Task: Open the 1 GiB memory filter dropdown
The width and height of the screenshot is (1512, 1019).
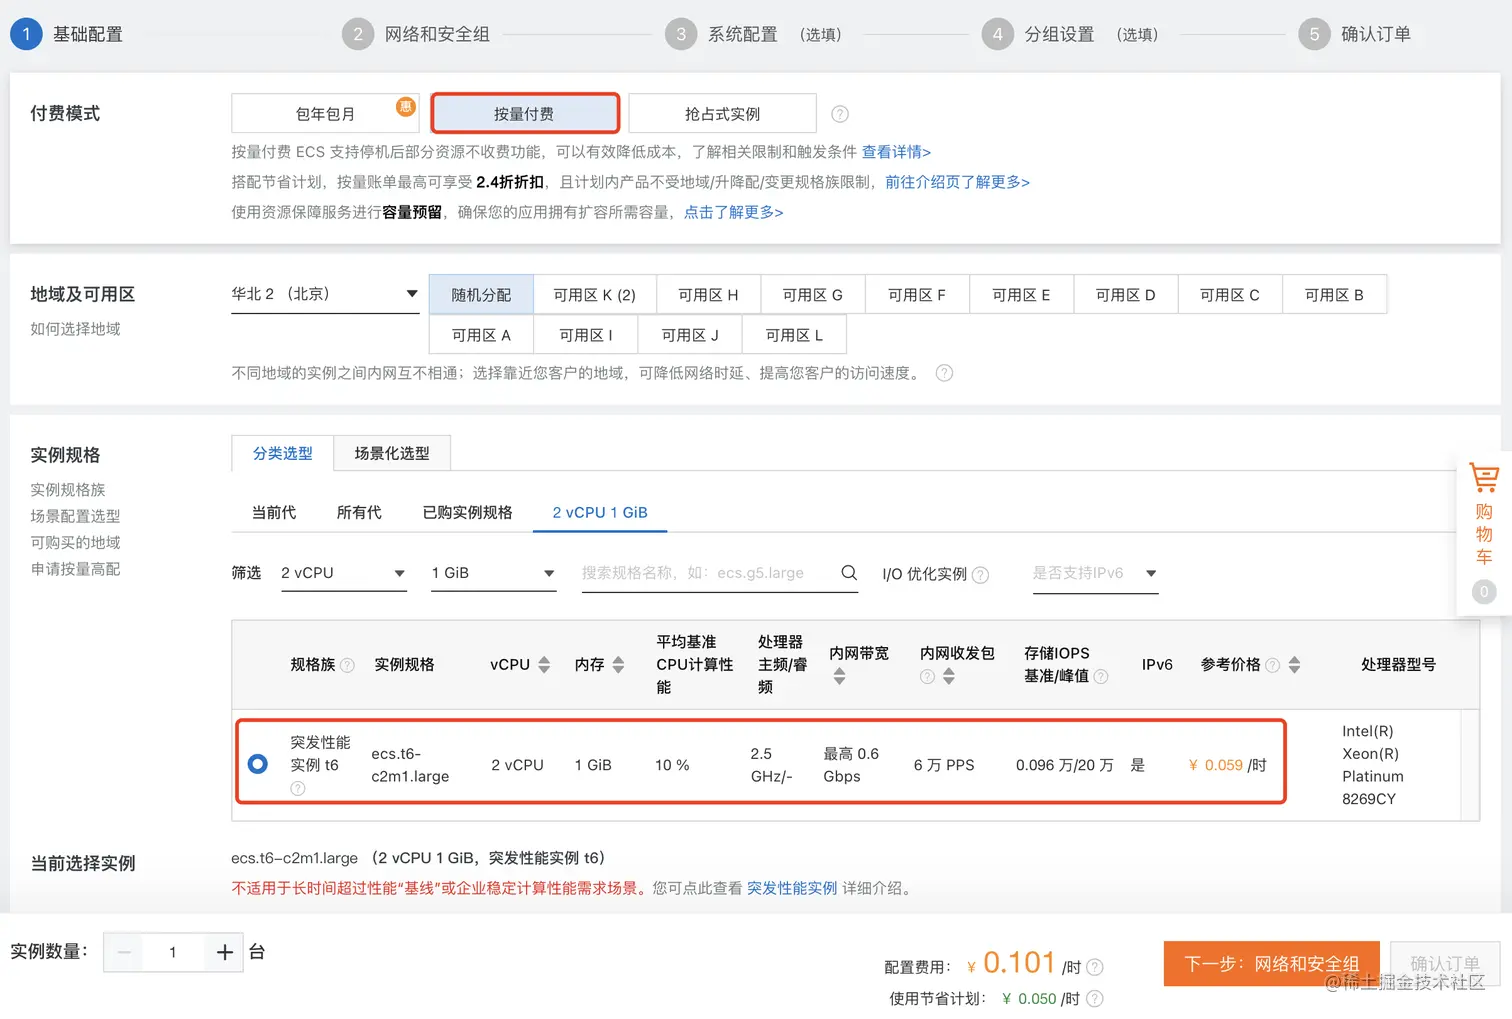Action: (x=493, y=573)
